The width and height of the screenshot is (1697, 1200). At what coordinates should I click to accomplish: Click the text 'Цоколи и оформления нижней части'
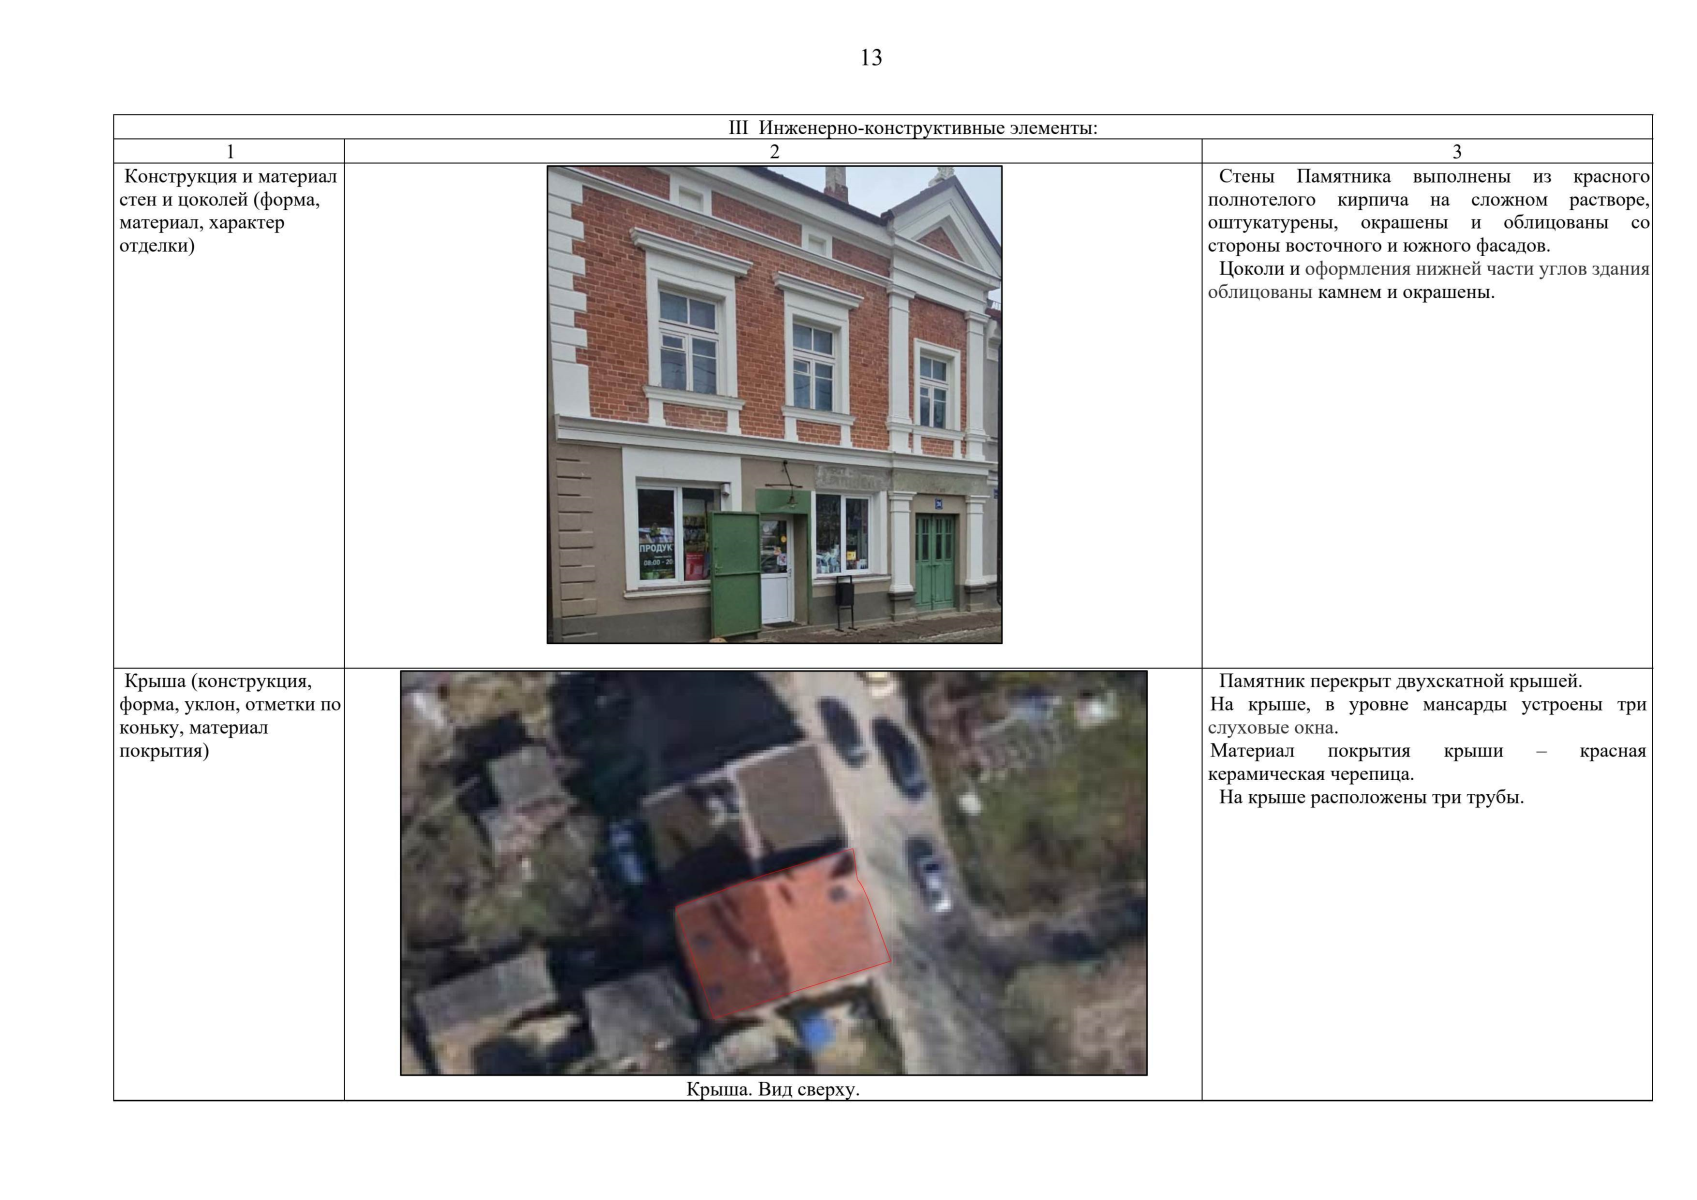[1376, 269]
